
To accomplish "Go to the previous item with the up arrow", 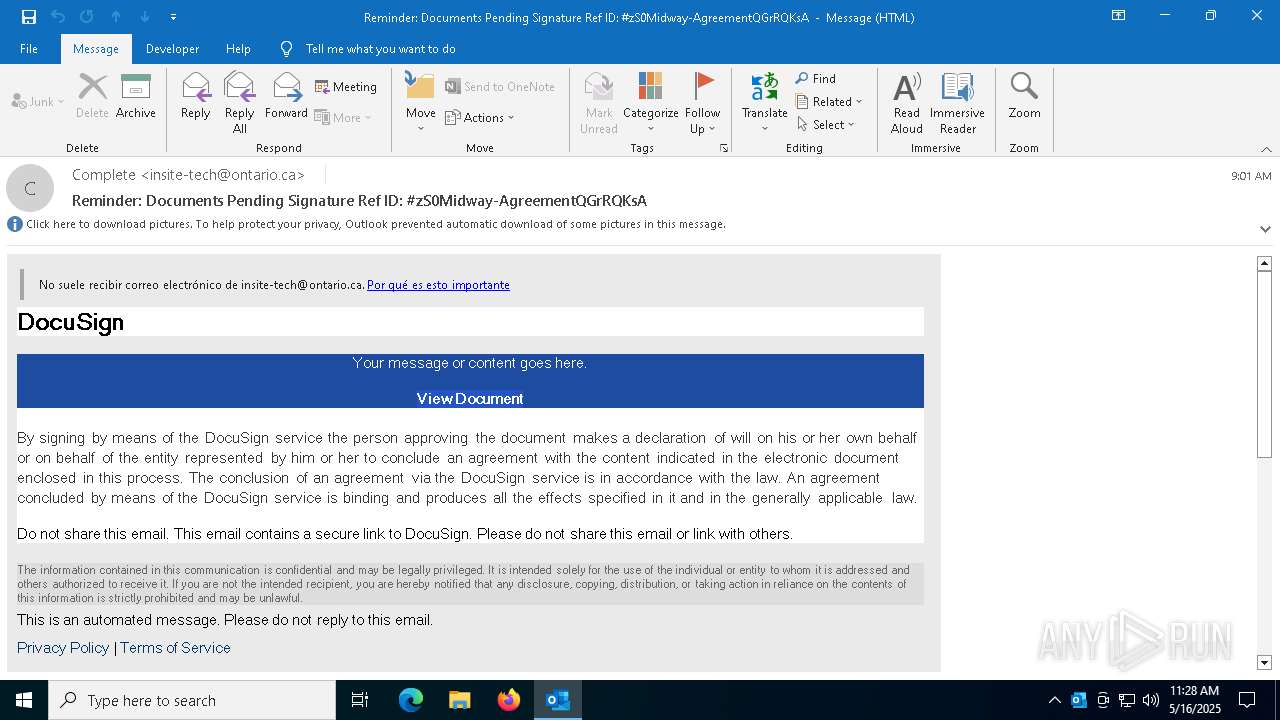I will pos(116,17).
